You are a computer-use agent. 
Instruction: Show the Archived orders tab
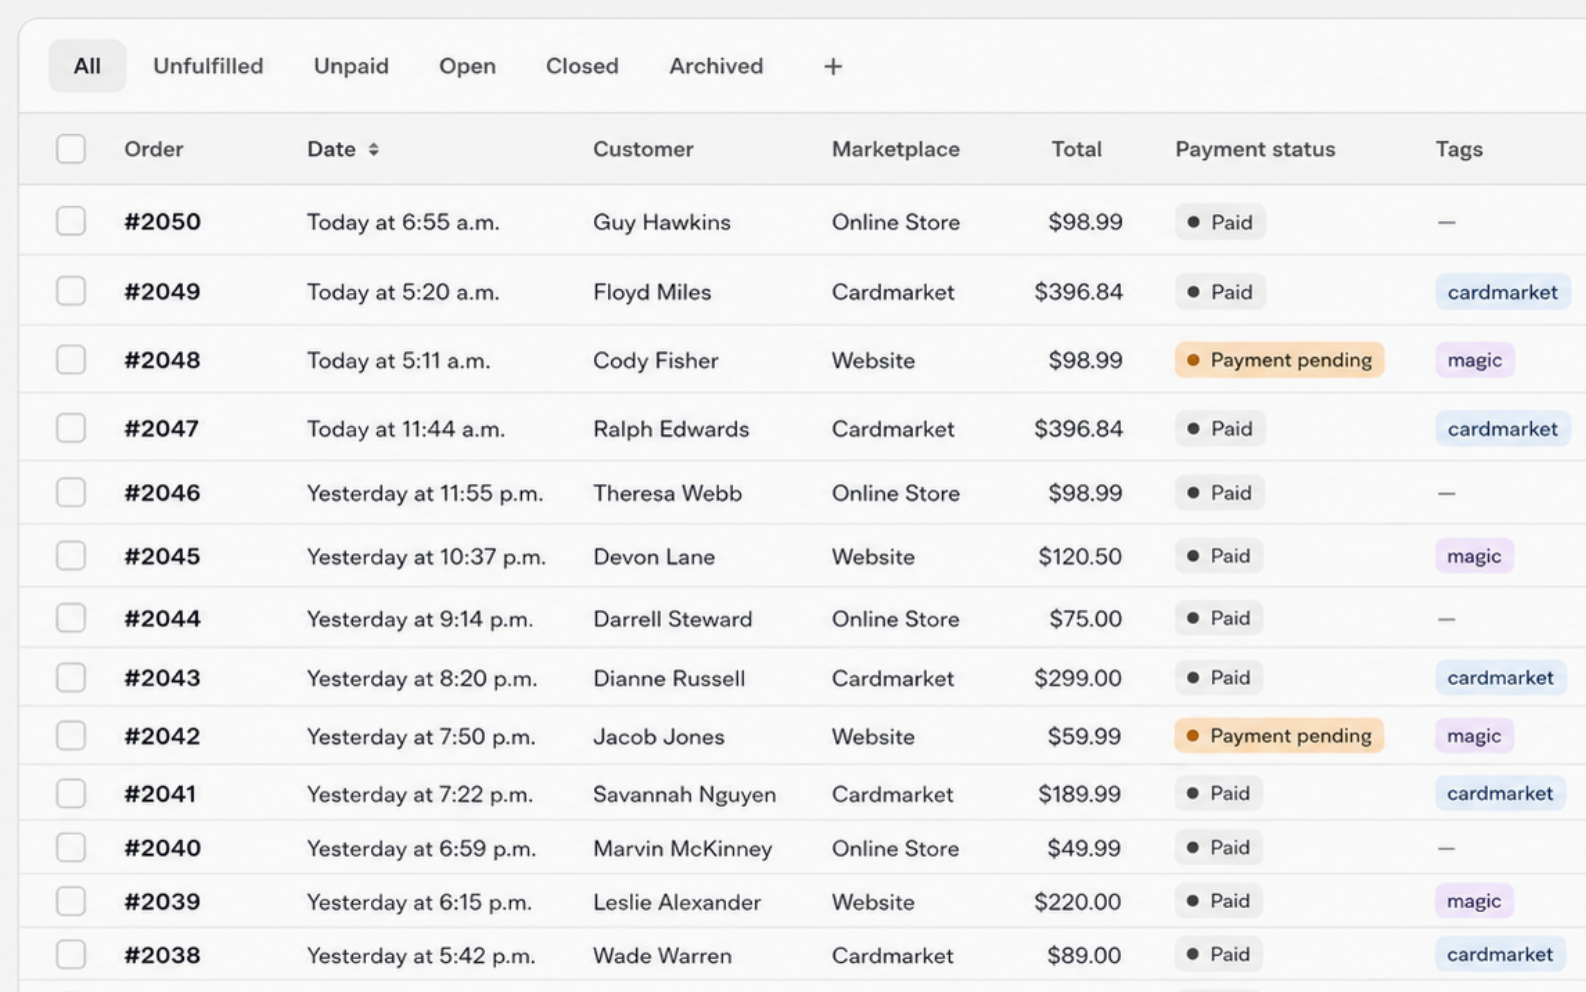click(716, 66)
